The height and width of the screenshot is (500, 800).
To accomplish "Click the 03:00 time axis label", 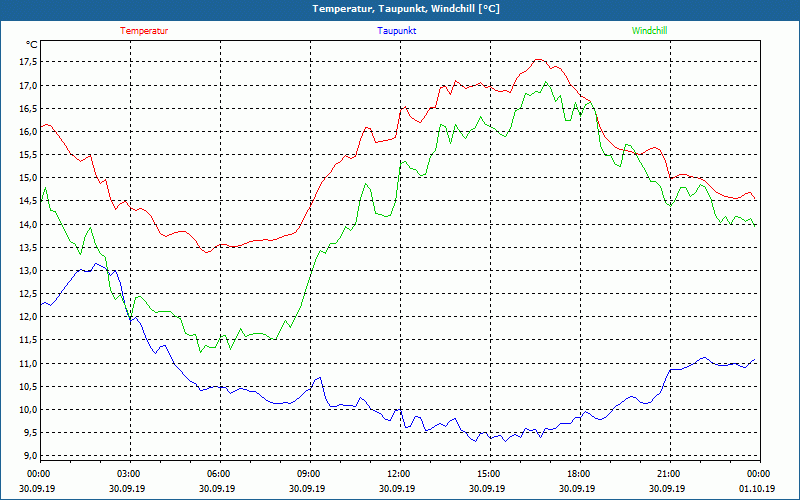I will 131,474.
